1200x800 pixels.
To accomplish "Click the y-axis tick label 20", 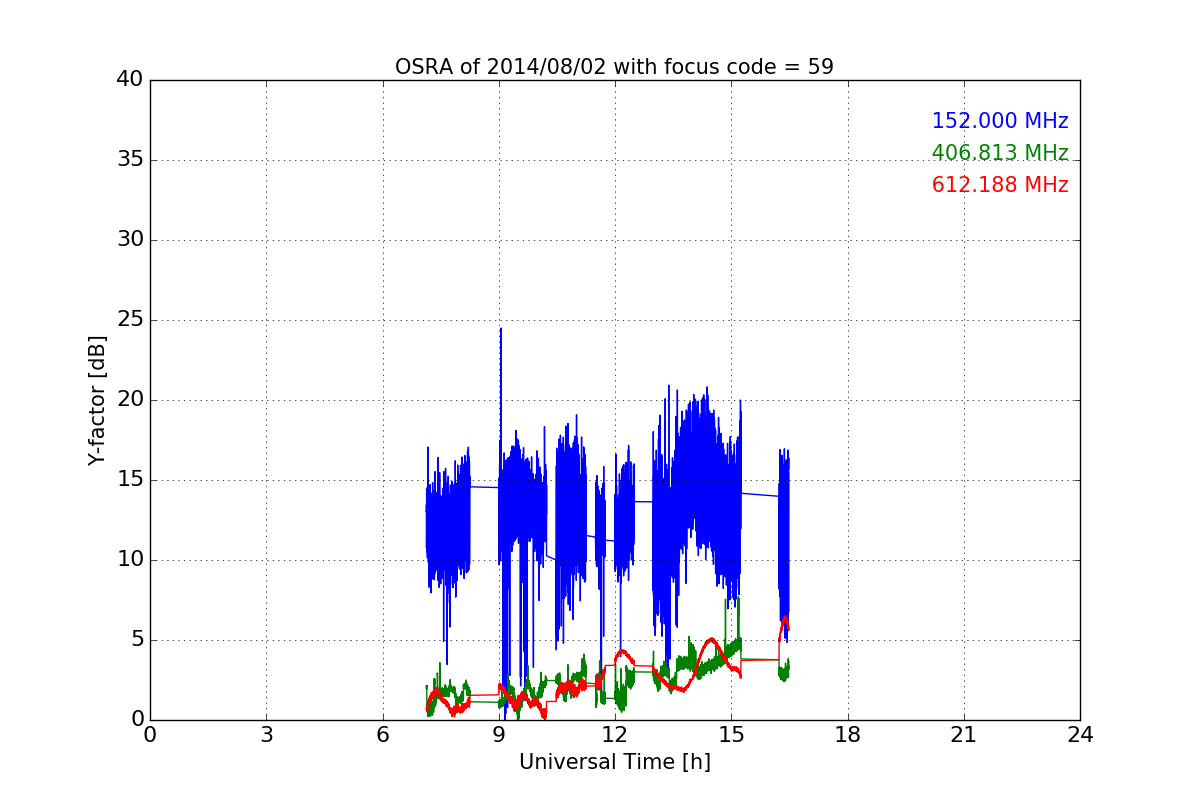I will point(130,400).
